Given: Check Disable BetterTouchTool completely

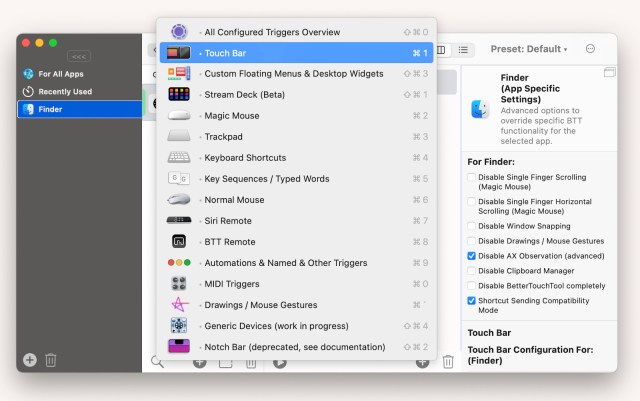Looking at the screenshot, I should [x=471, y=285].
